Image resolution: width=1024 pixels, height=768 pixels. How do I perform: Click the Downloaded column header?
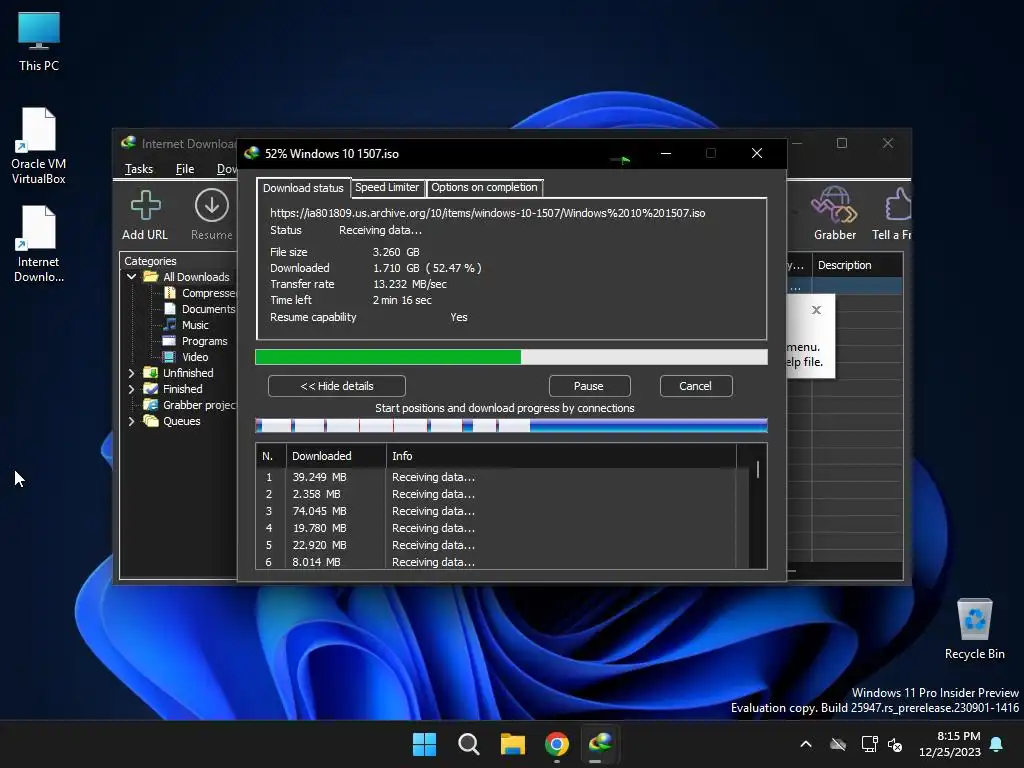[x=336, y=456]
